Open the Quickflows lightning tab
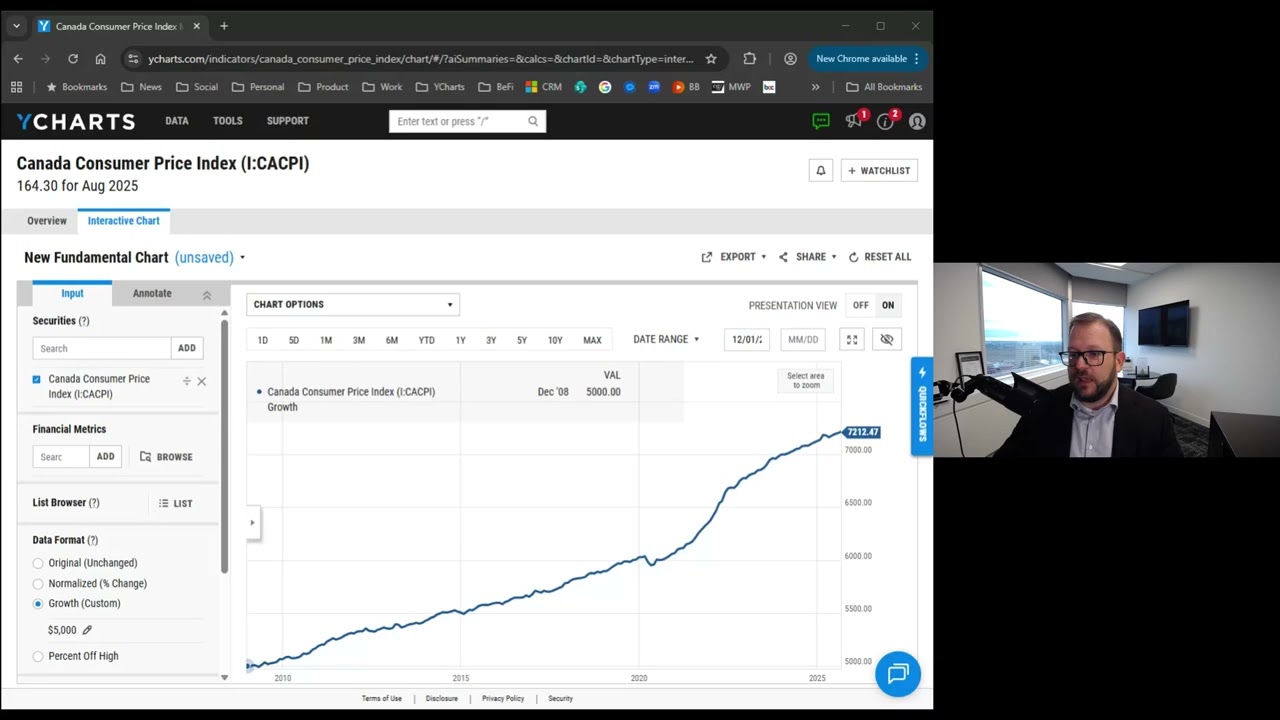Screen dimensions: 1280x720 point(922,406)
